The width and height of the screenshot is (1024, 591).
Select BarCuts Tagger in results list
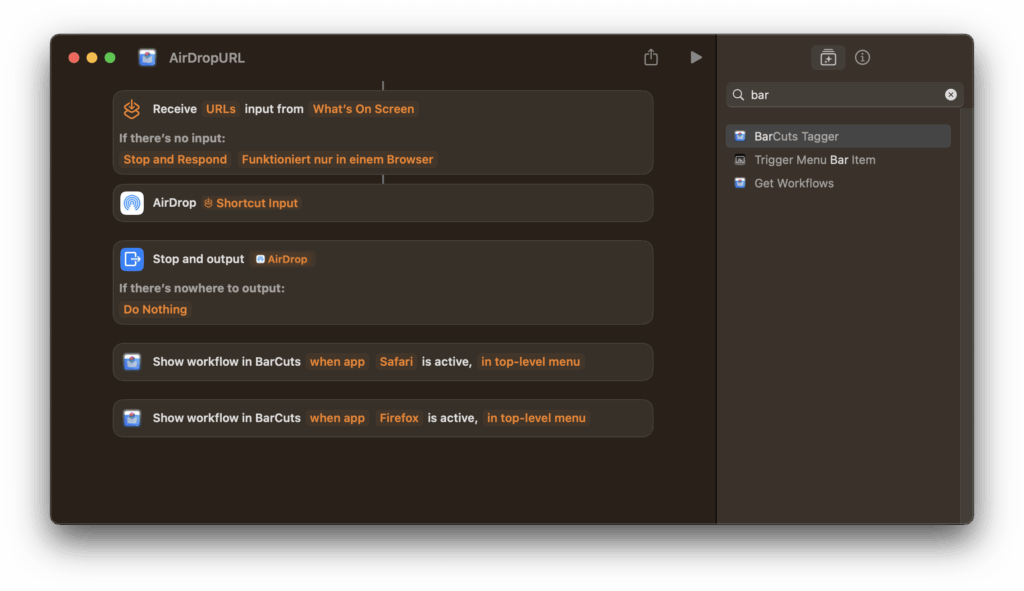[x=838, y=136]
